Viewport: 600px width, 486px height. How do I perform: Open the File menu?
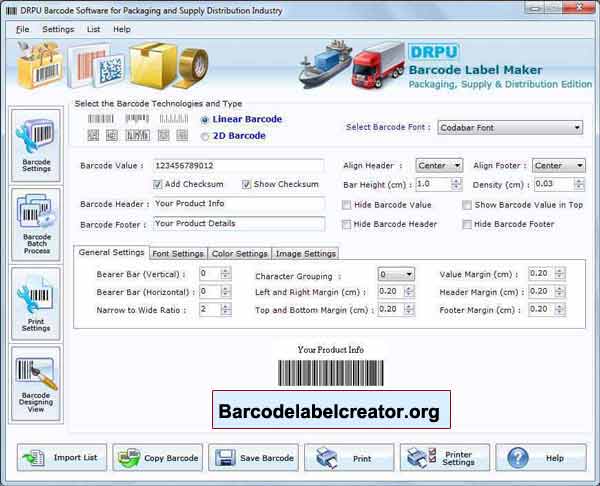pos(23,29)
